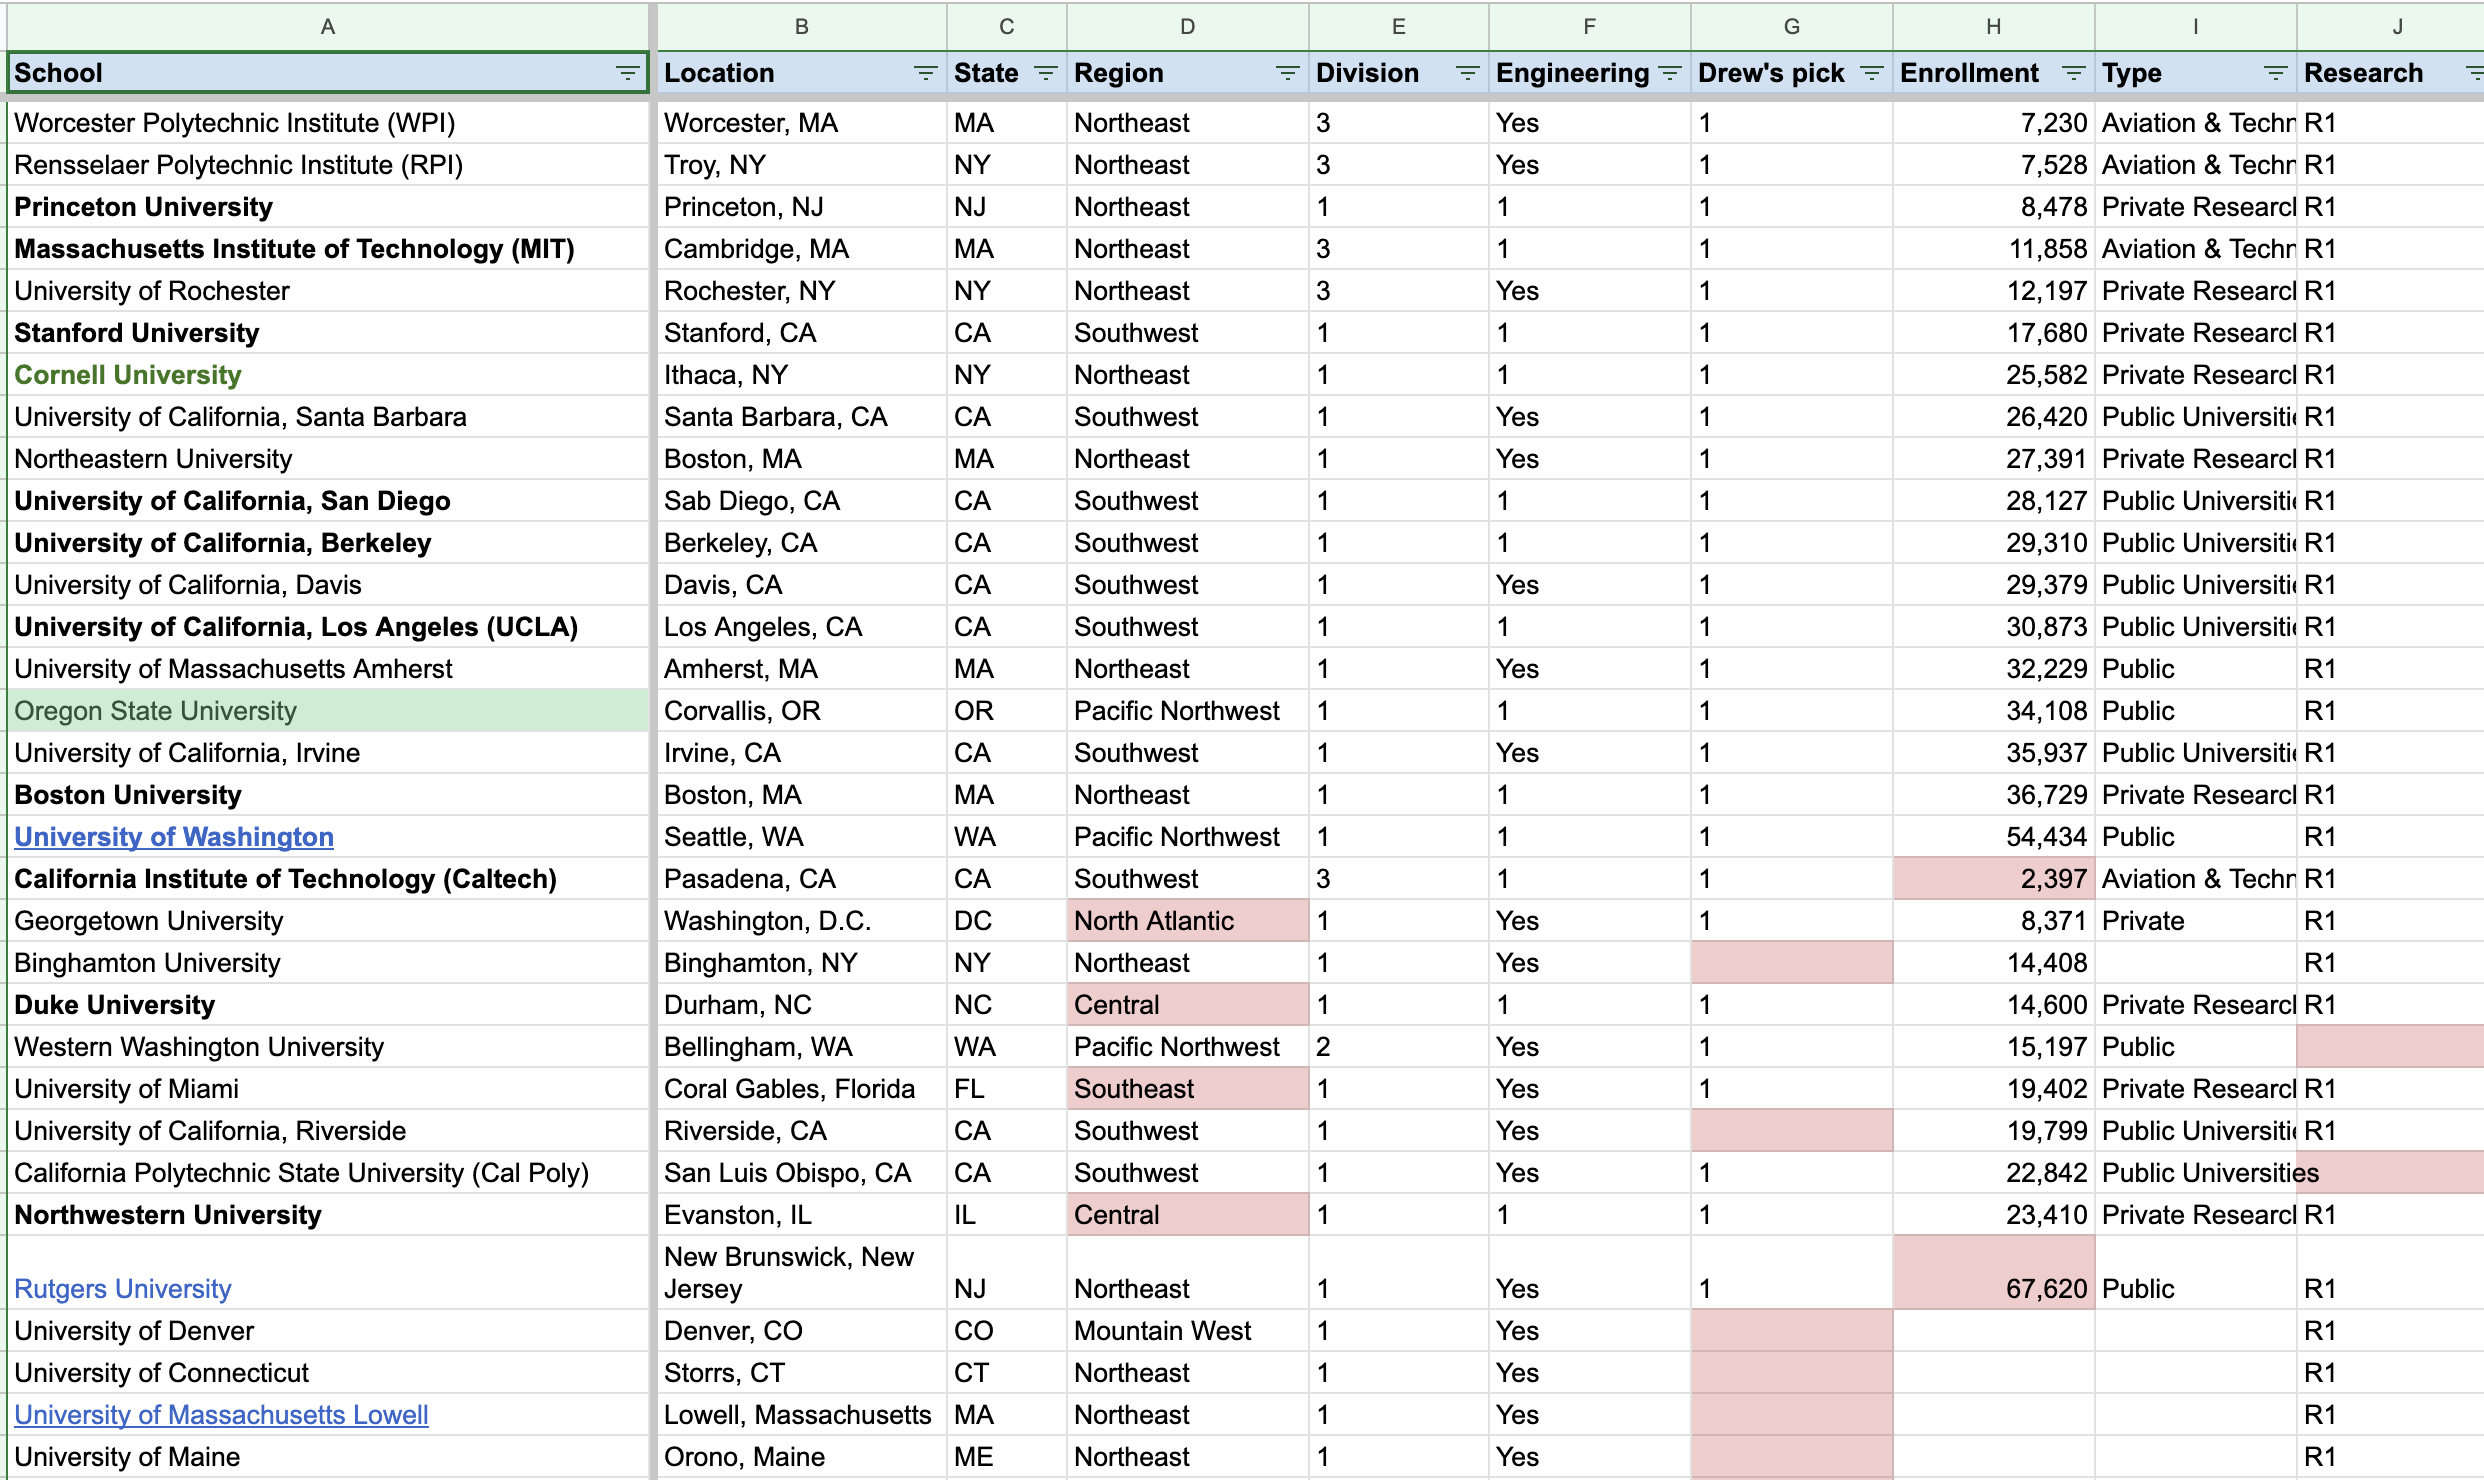Viewport: 2484px width, 1480px height.
Task: Click the Rensselaer Polytechnic Institute (RPI) cell
Action: (328, 165)
